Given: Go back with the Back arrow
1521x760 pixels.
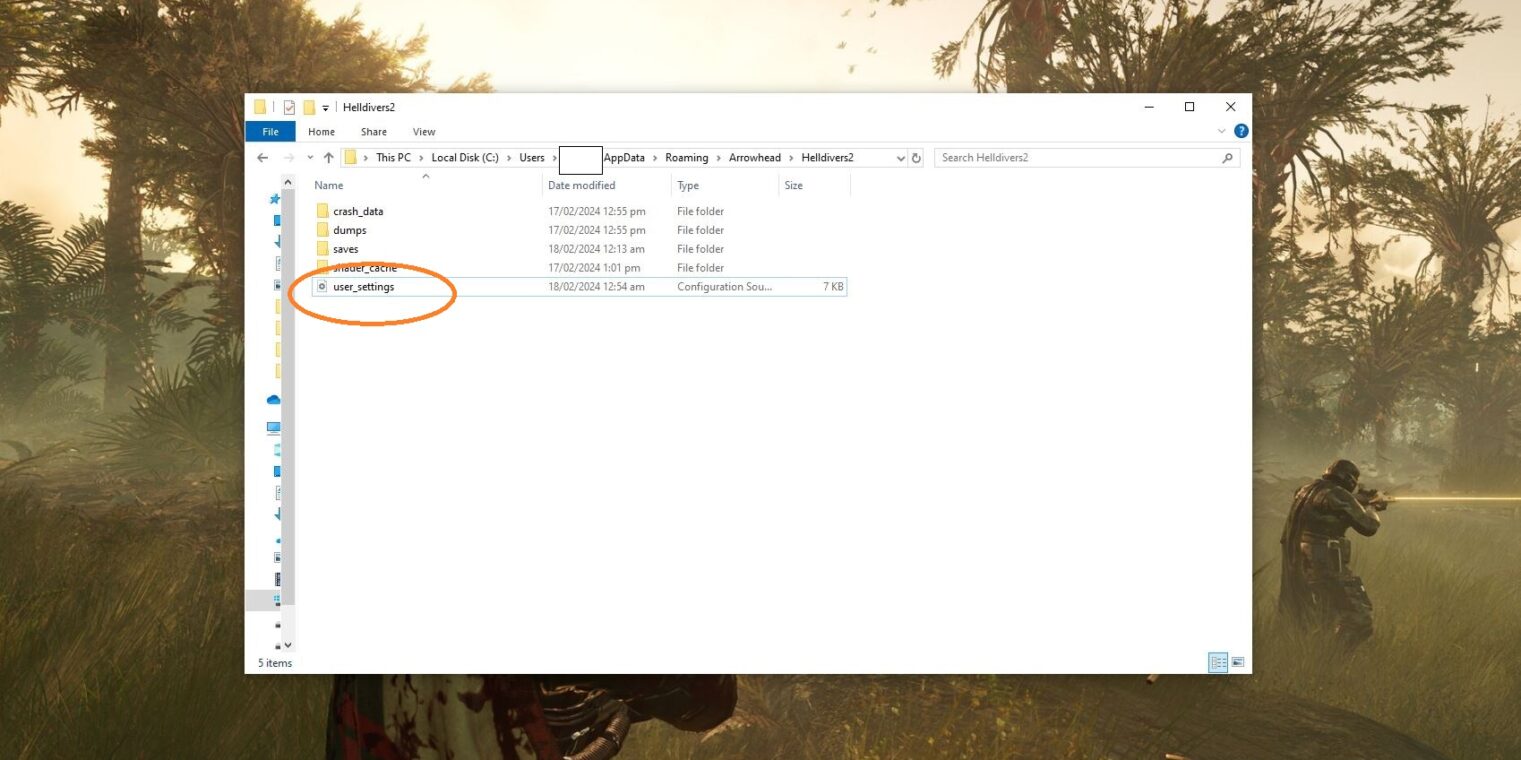Looking at the screenshot, I should pos(262,158).
